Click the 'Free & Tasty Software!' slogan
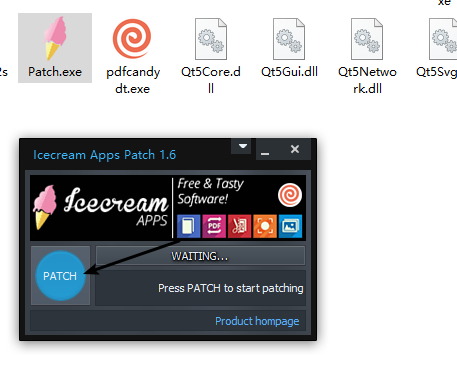The width and height of the screenshot is (457, 384). 211,191
